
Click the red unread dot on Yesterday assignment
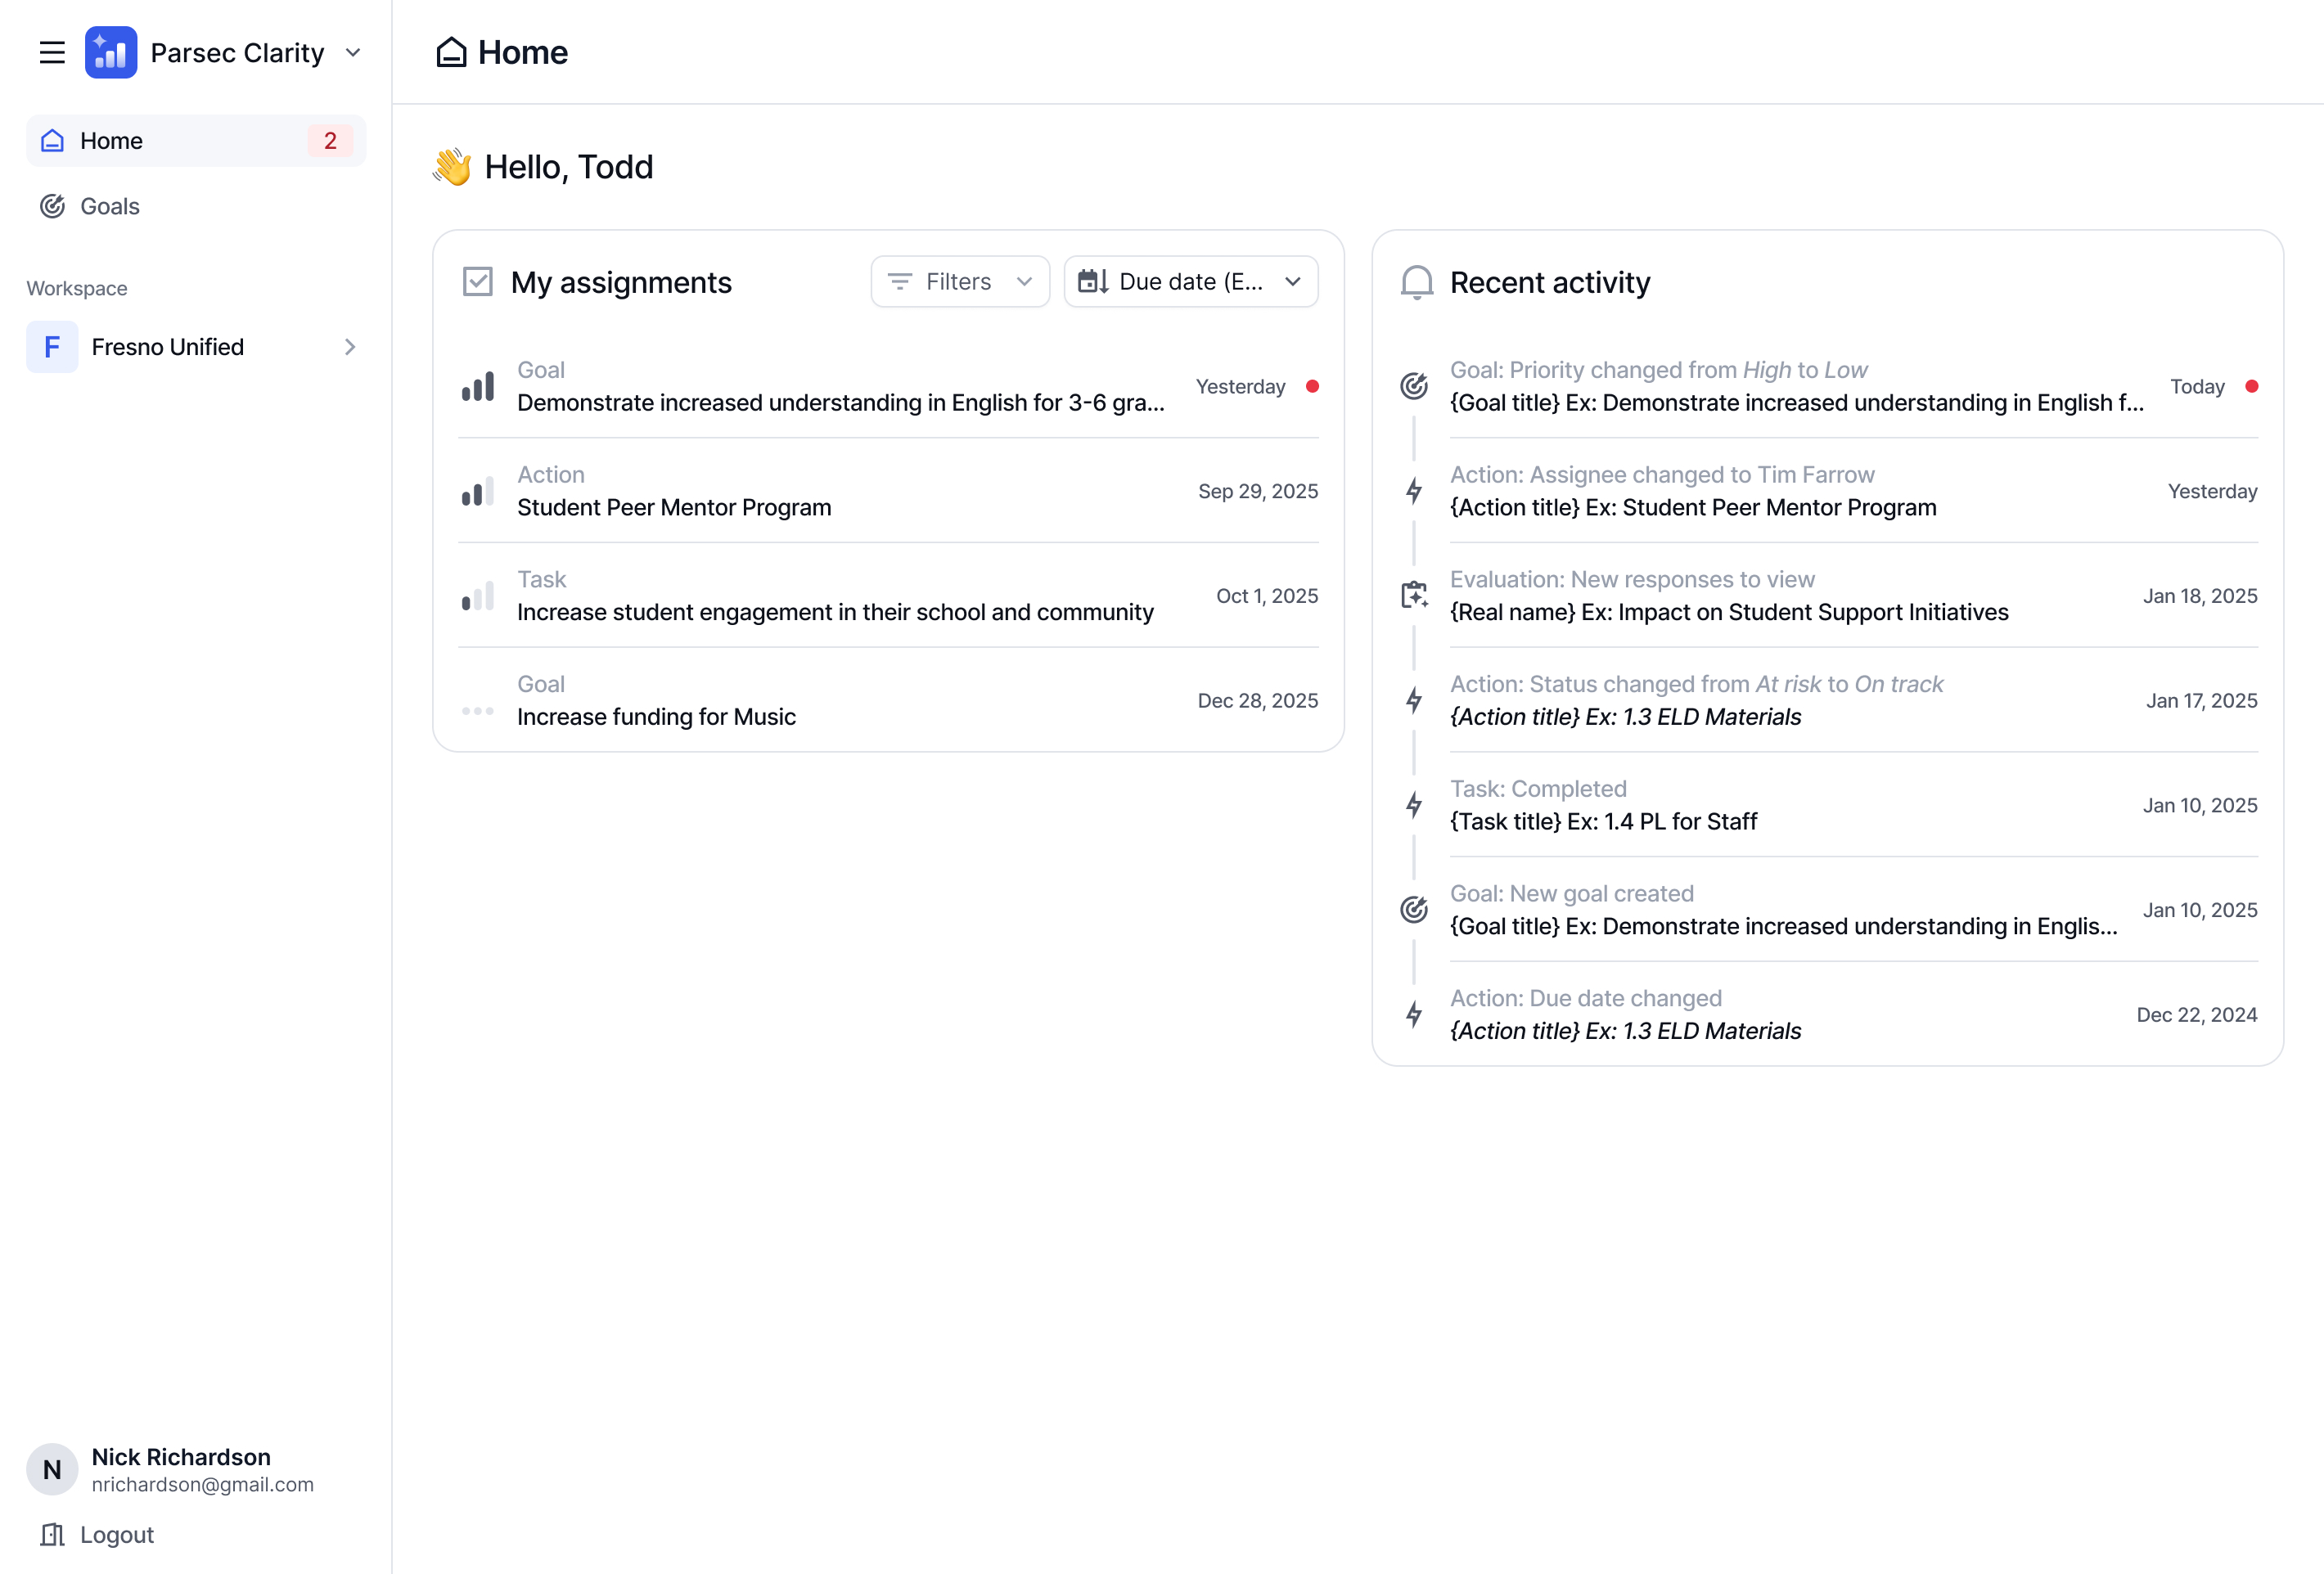(x=1312, y=386)
